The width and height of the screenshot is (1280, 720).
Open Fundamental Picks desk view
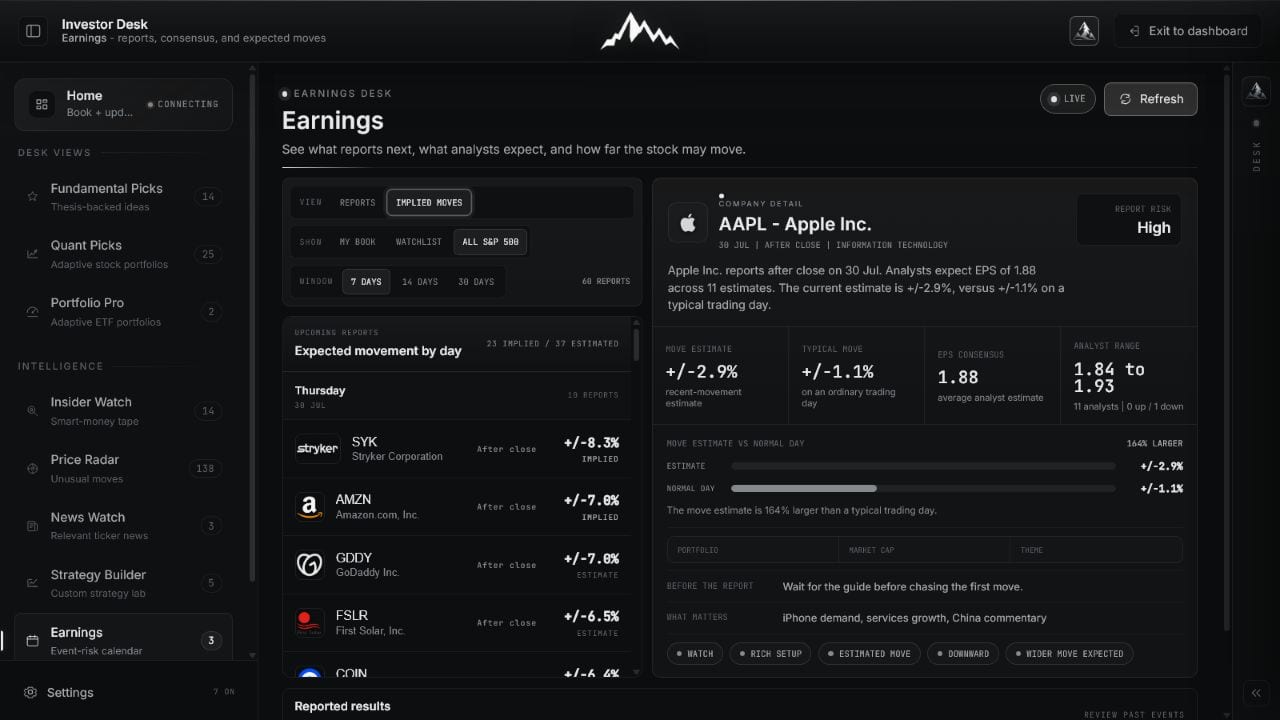123,197
